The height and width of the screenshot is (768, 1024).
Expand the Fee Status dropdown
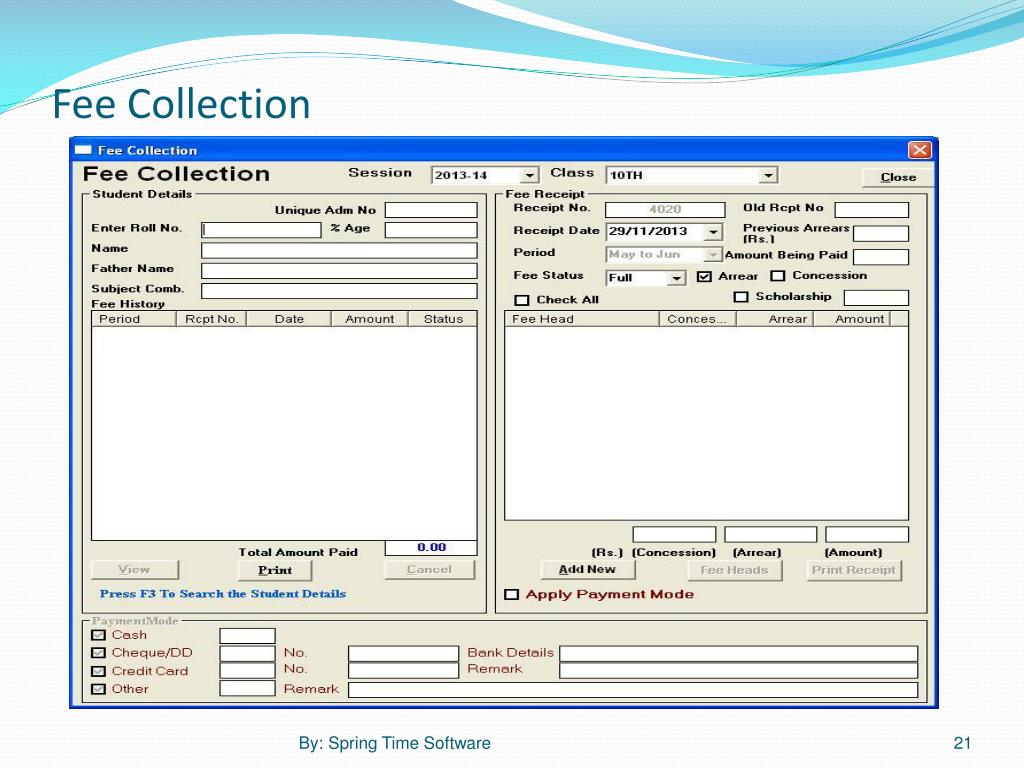(x=677, y=278)
